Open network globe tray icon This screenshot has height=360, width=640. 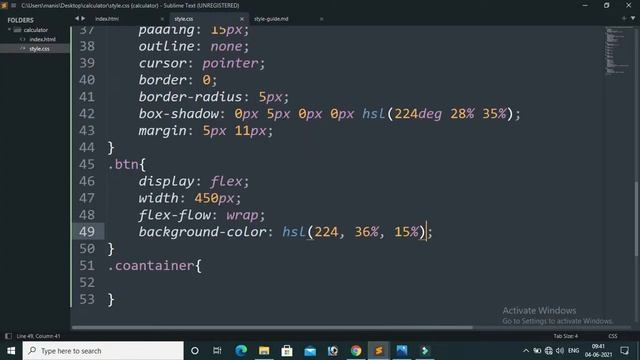549,351
